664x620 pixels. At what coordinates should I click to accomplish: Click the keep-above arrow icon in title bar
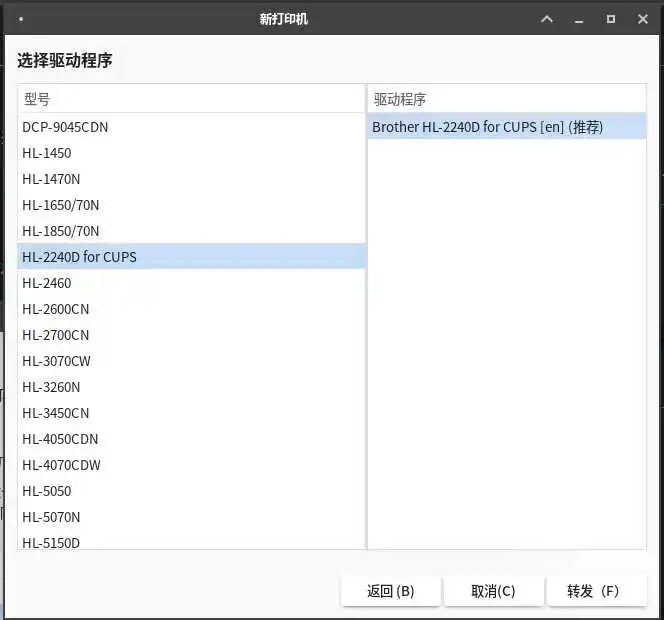pos(547,19)
